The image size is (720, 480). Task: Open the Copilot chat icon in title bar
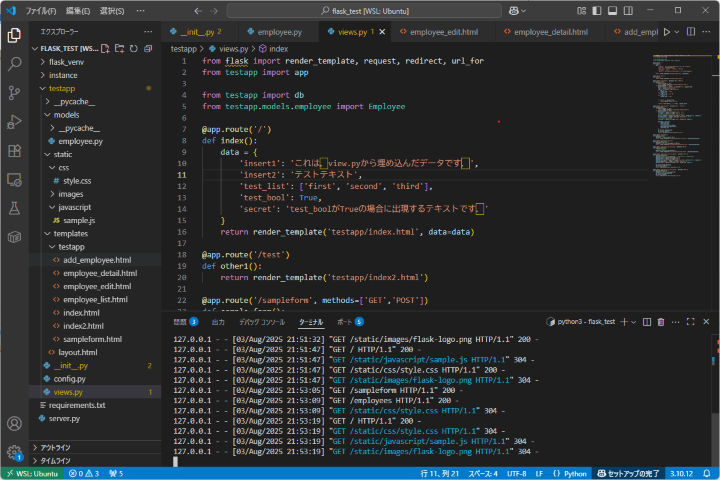[514, 11]
